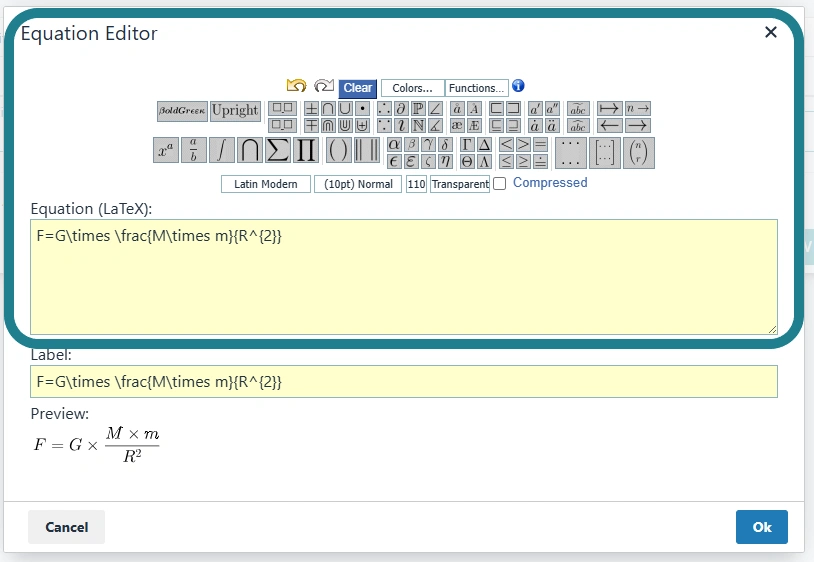814x562 pixels.
Task: Insert the leftwards arrow symbol
Action: pyautogui.click(x=609, y=125)
